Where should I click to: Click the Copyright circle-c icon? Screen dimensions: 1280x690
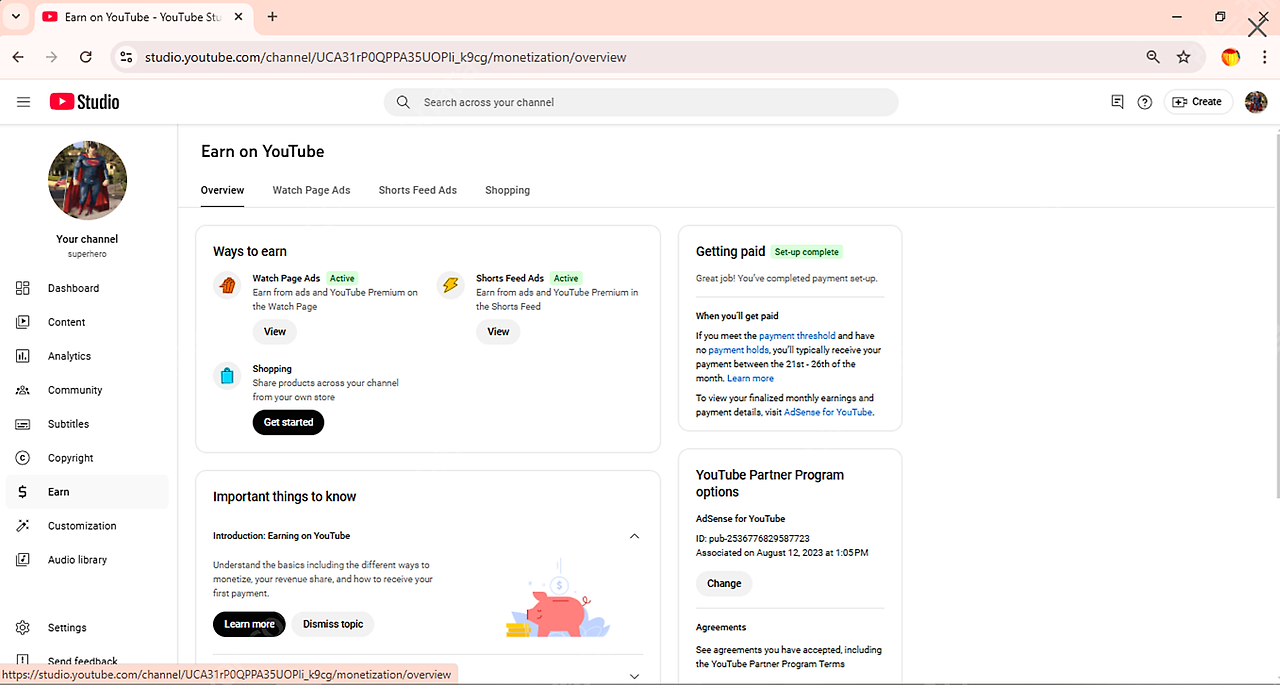pos(23,458)
